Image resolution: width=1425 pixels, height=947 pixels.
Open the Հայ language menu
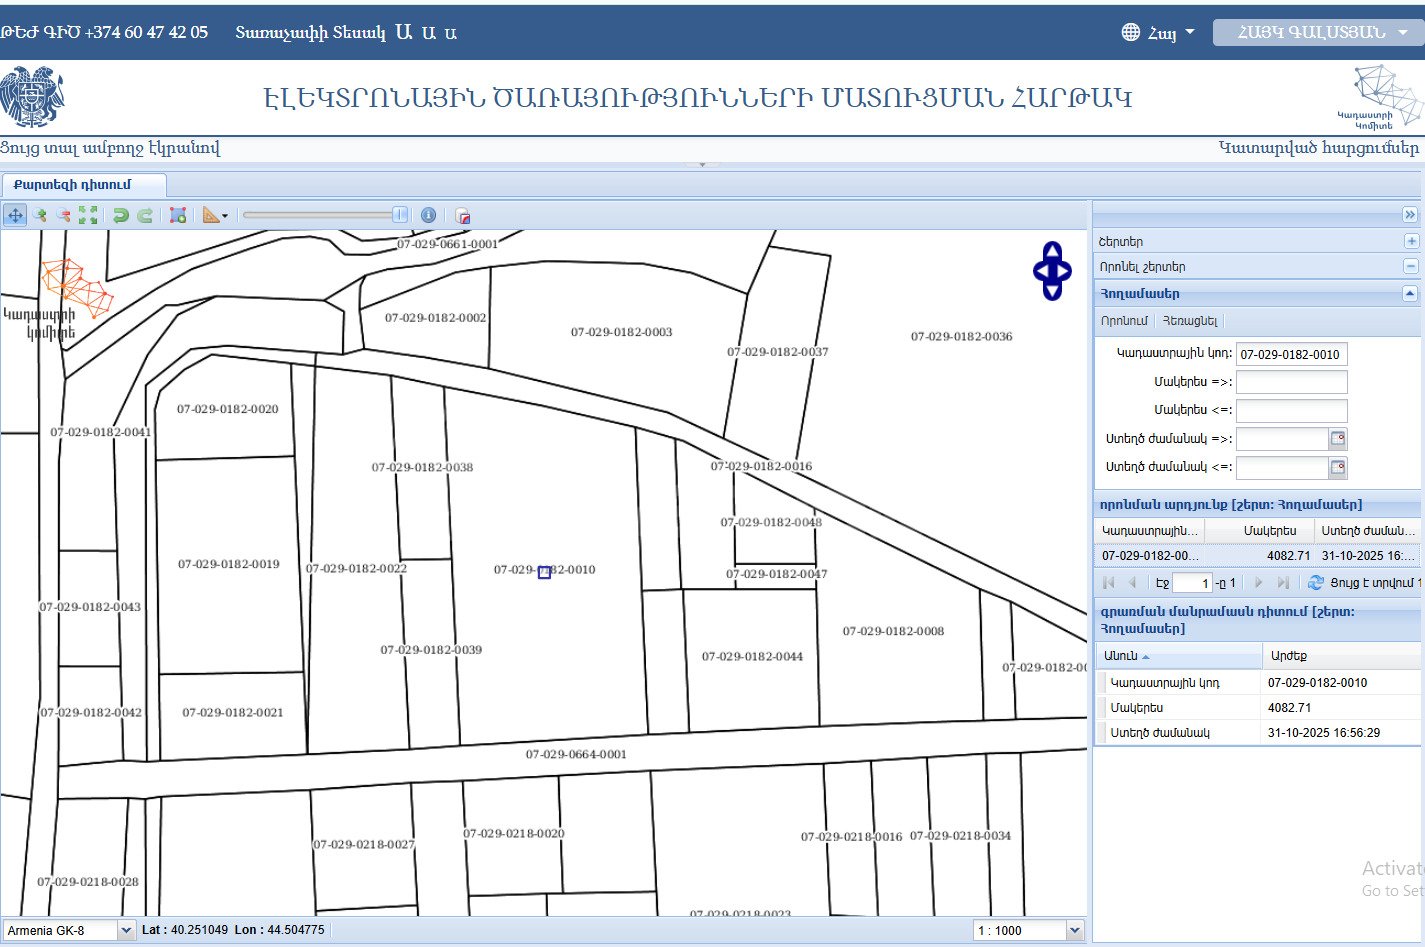[1158, 33]
